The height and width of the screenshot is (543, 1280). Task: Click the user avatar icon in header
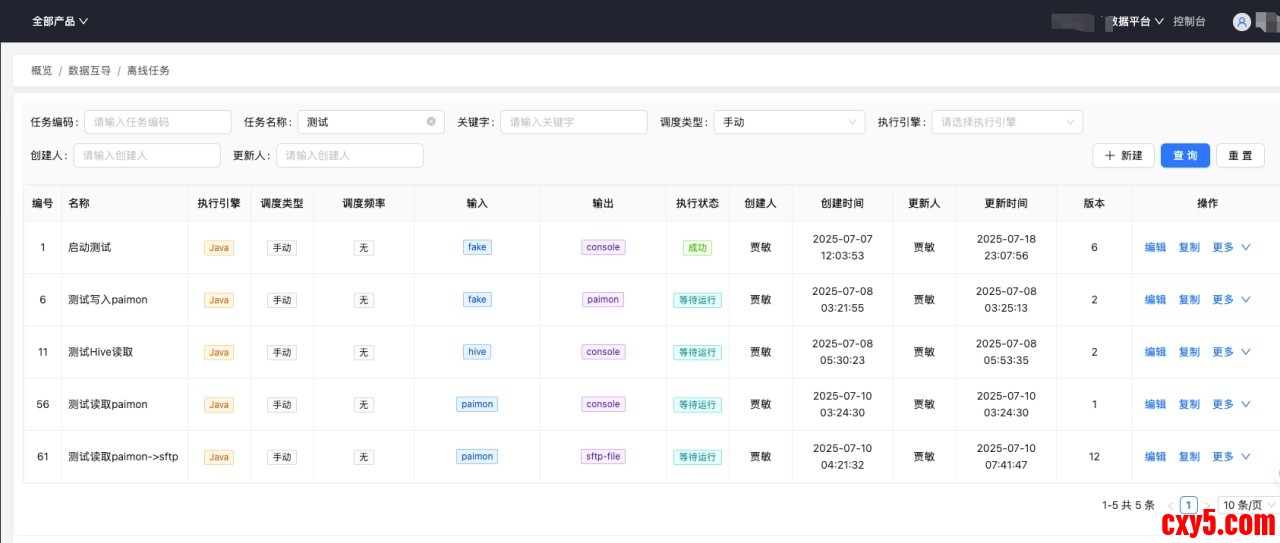click(x=1242, y=21)
